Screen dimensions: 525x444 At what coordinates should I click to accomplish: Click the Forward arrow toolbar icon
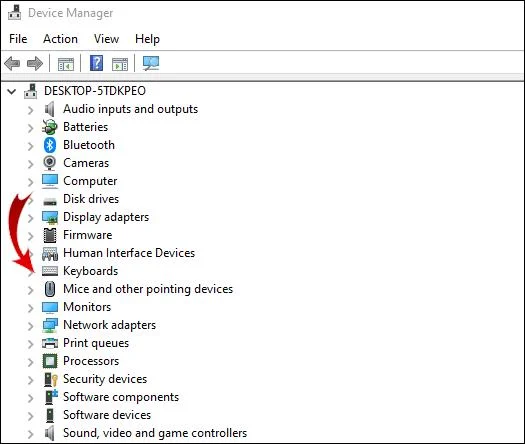click(x=35, y=63)
